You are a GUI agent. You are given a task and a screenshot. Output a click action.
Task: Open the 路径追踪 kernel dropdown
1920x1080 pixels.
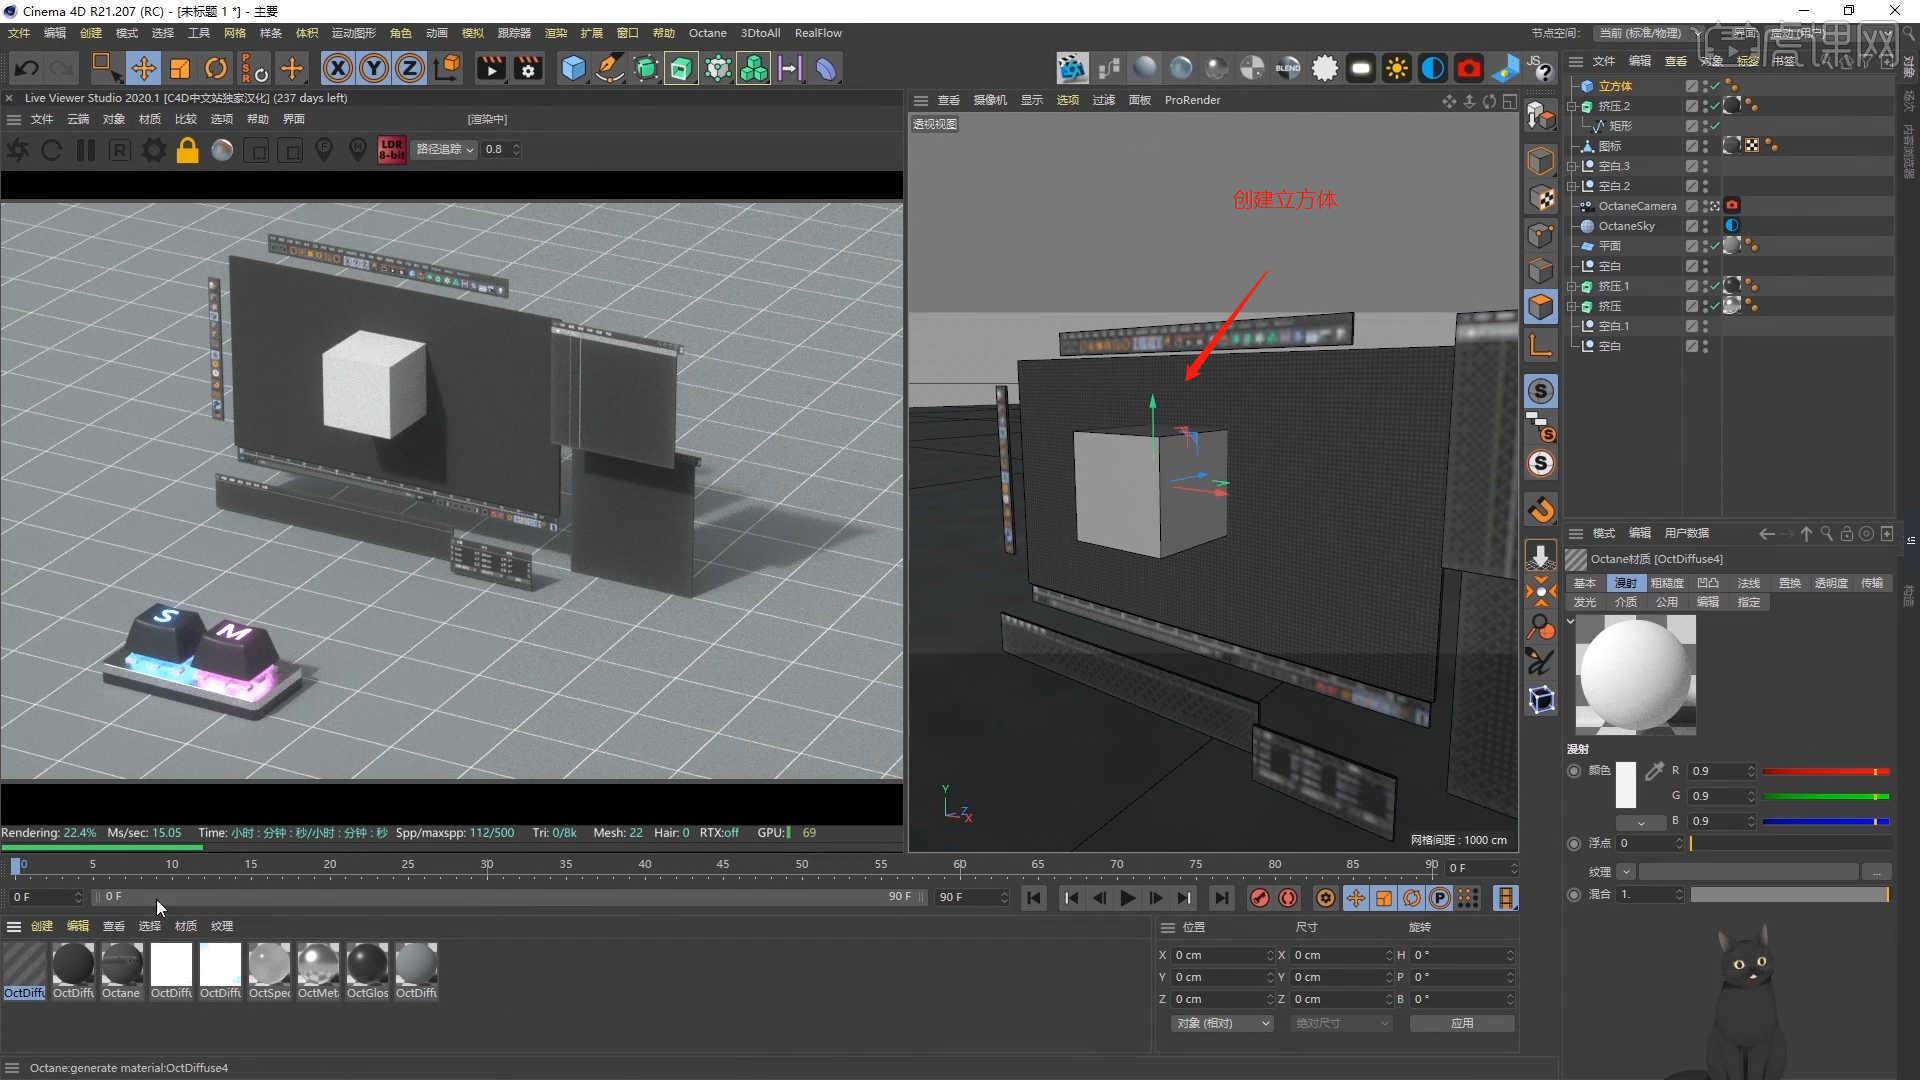click(x=445, y=150)
